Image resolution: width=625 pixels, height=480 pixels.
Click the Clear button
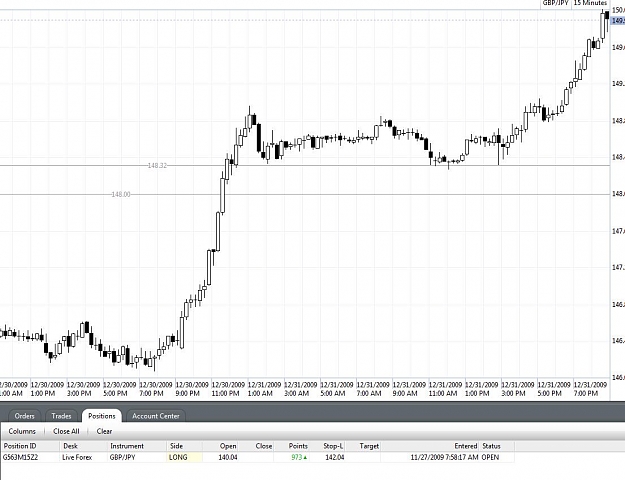104,431
